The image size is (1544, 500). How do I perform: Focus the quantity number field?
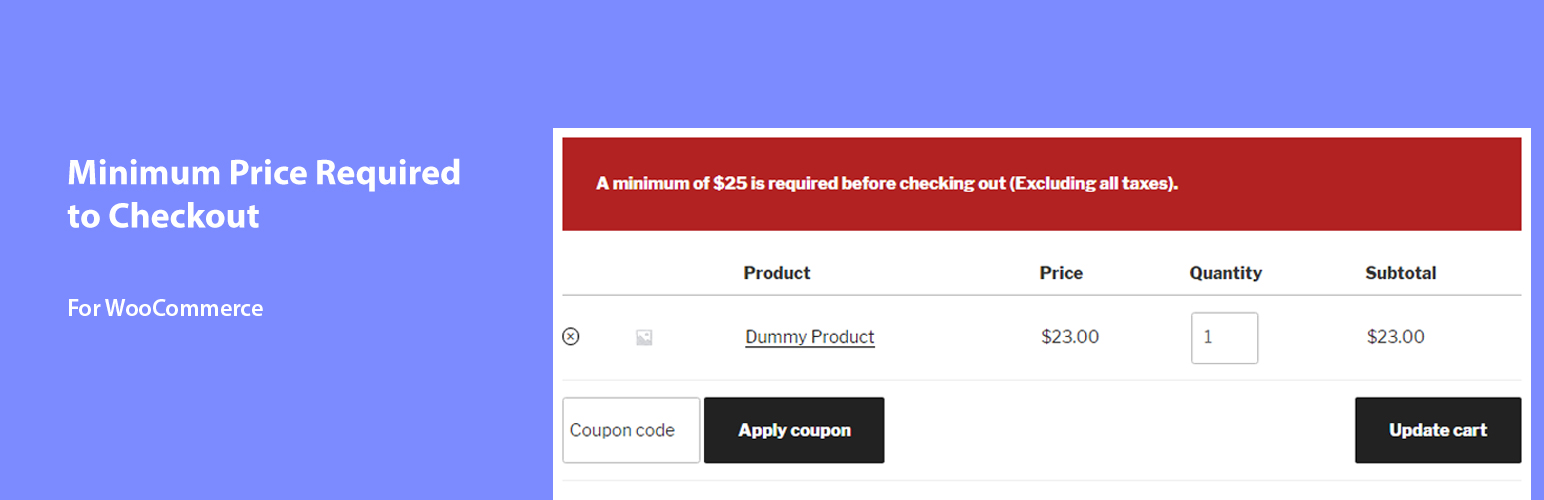(1224, 338)
